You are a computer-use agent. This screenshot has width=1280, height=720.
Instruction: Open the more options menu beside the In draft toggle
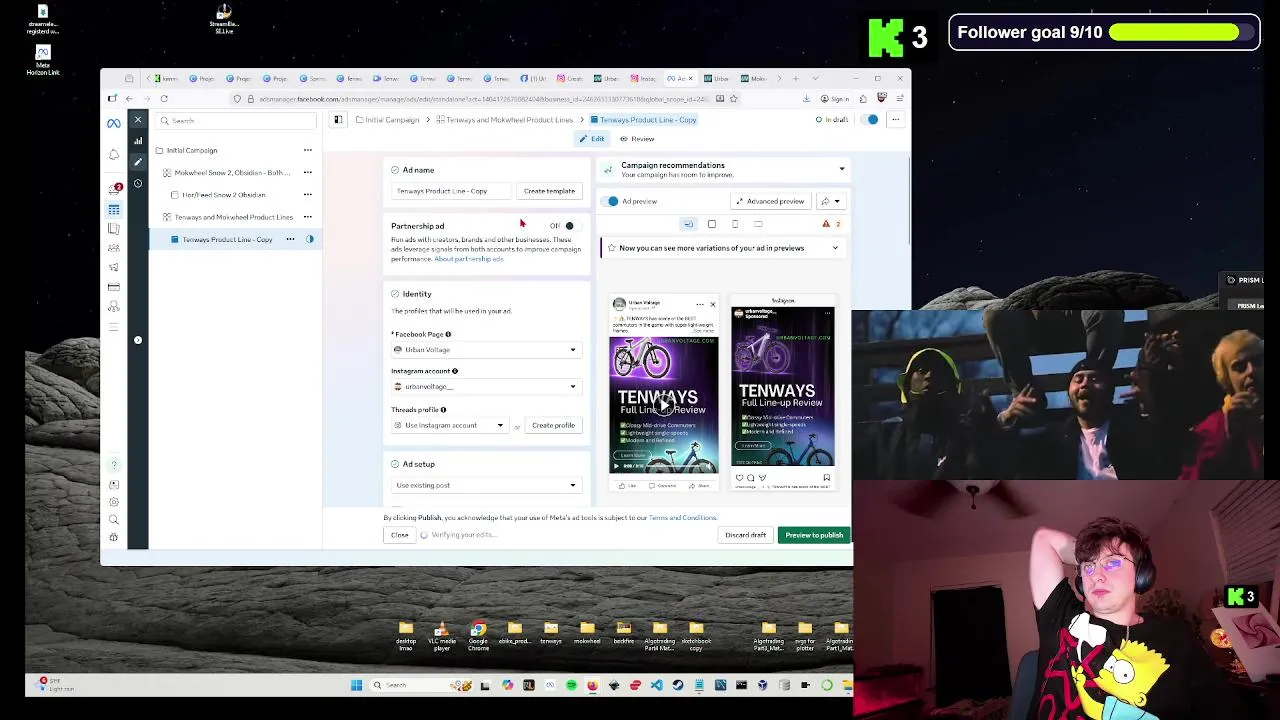coord(895,120)
